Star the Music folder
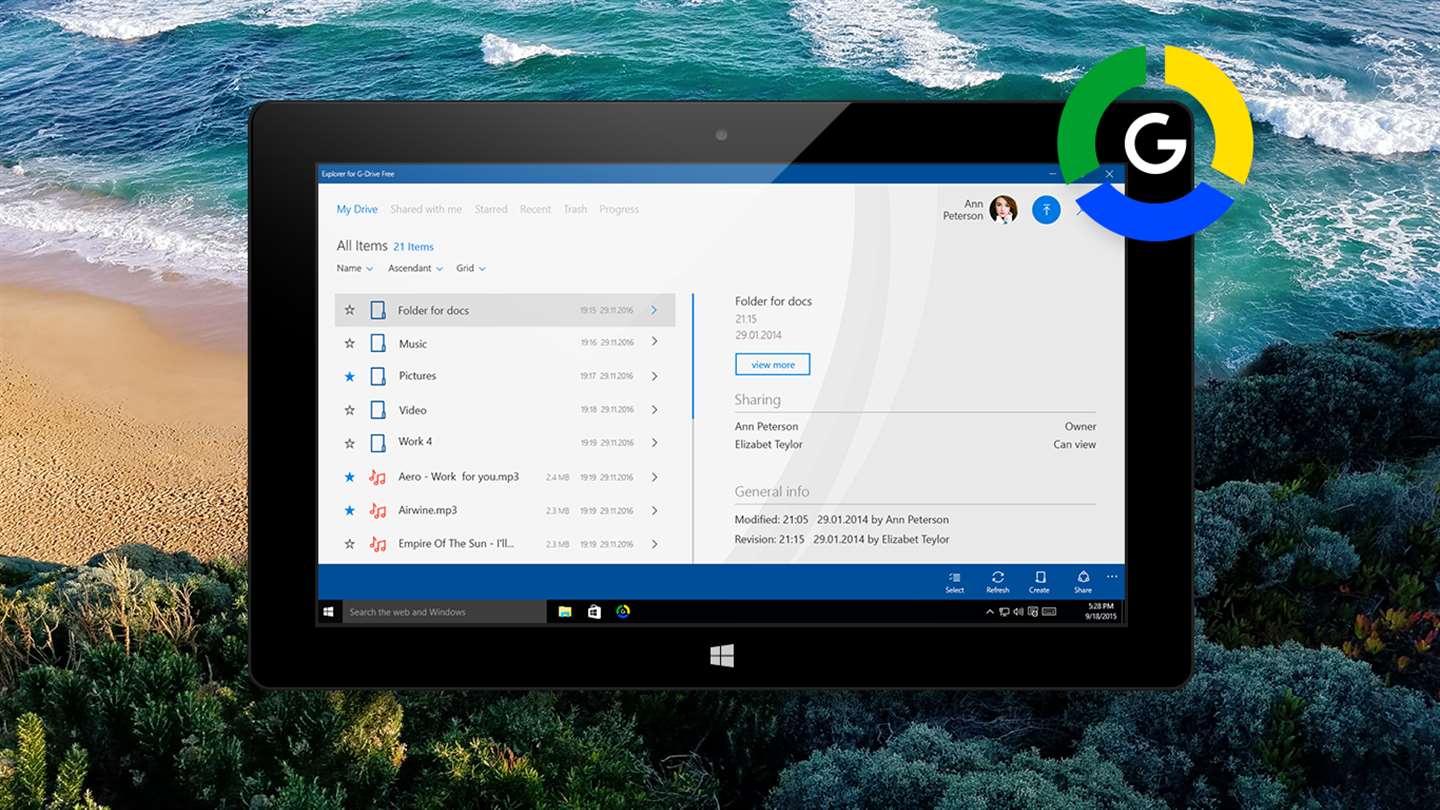This screenshot has height=810, width=1440. coord(349,343)
